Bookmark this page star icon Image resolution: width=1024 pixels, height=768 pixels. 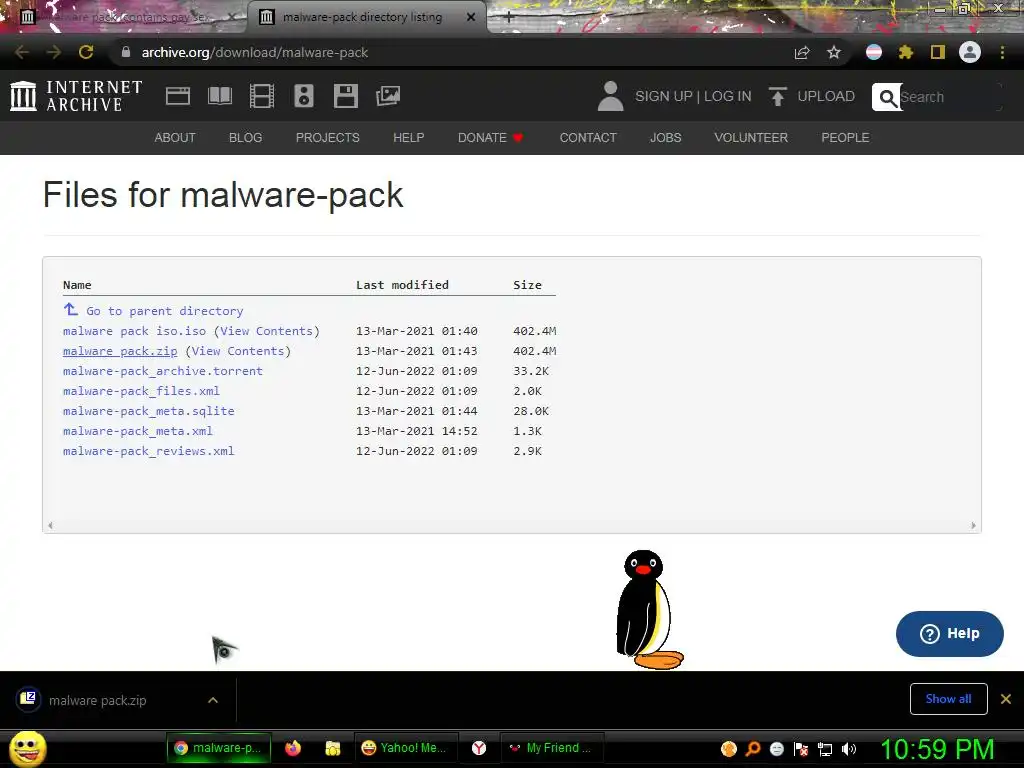834,52
